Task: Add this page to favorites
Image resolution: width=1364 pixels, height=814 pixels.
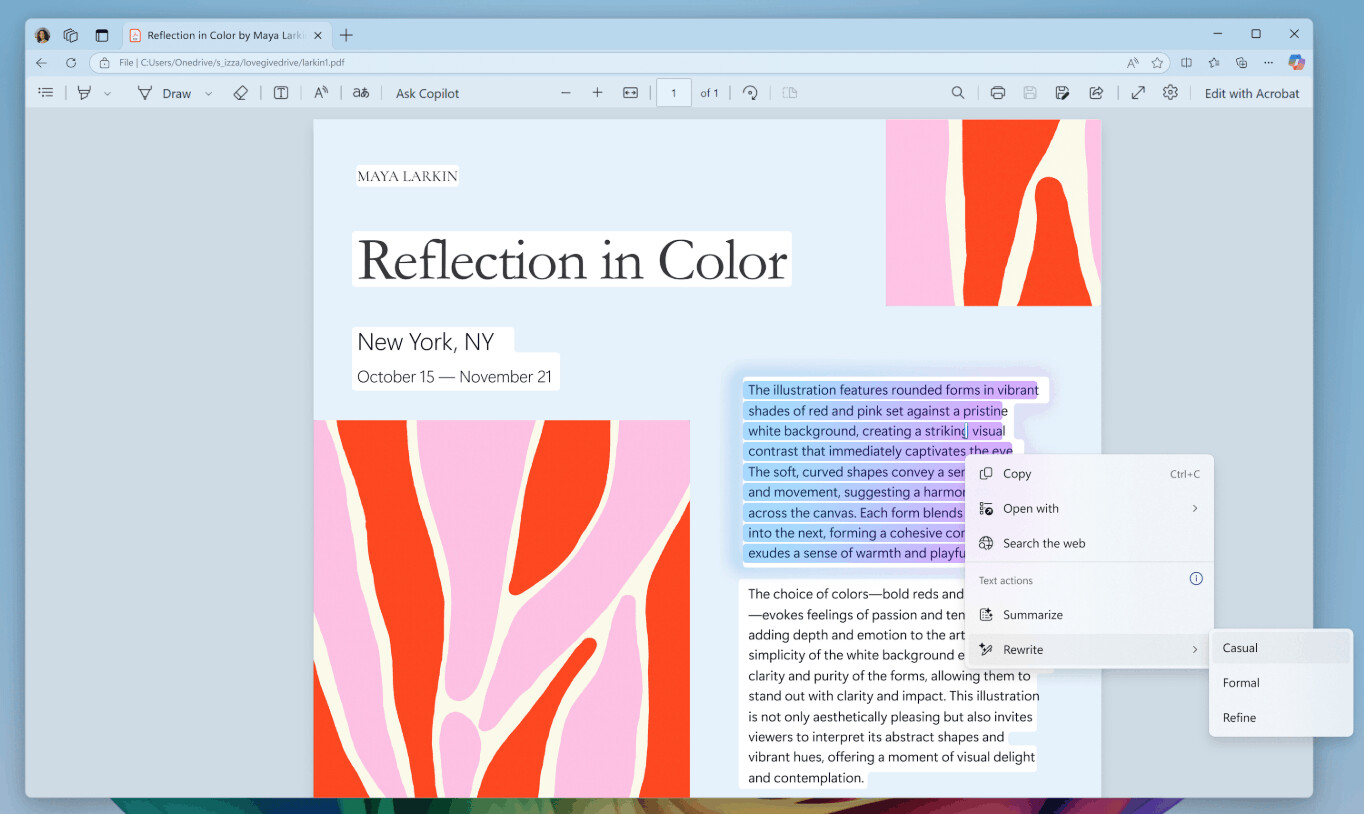Action: coord(1157,62)
